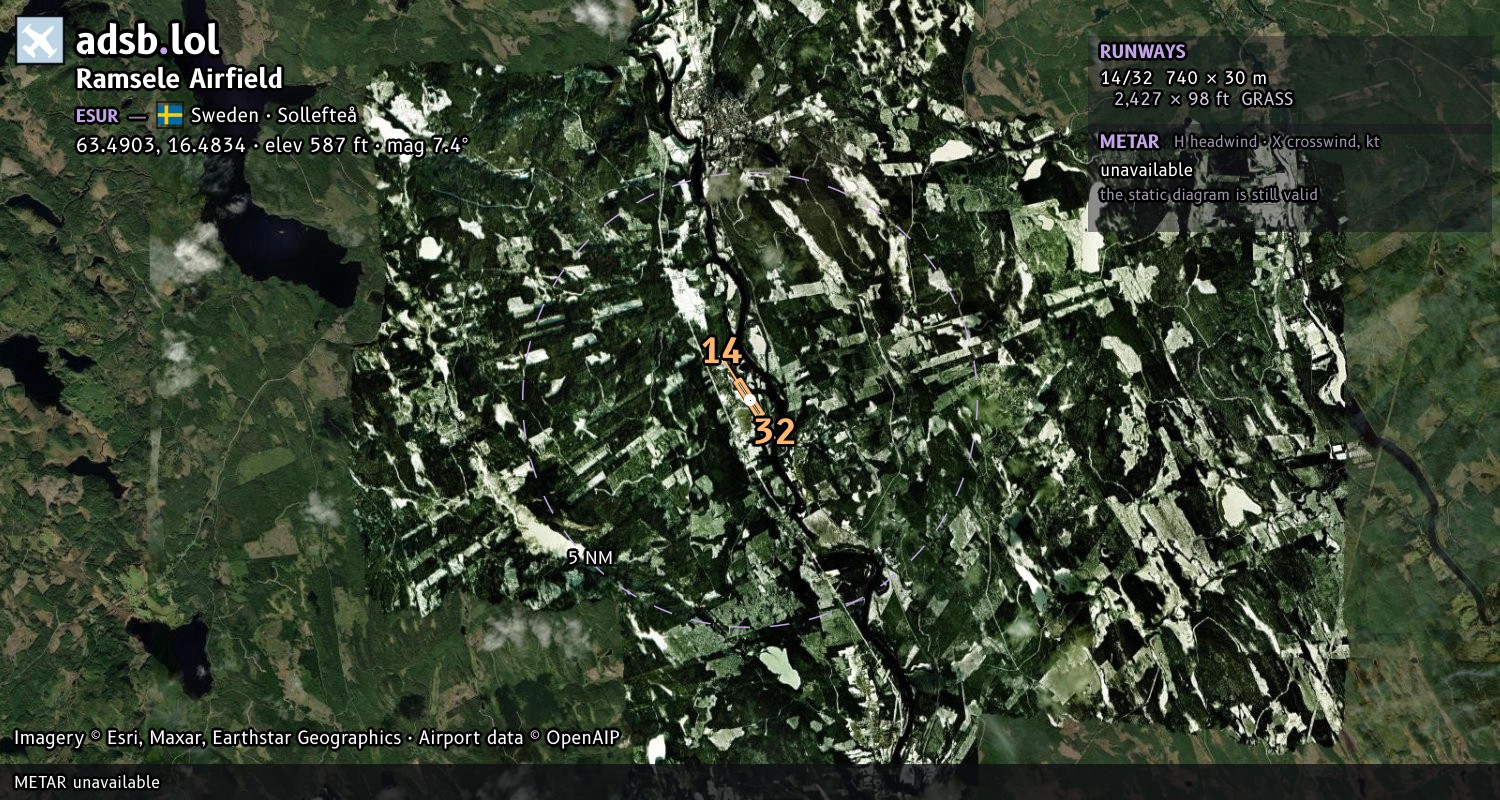1500x800 pixels.
Task: Click the 'METAR unavailable' status bar message
Action: point(87,782)
